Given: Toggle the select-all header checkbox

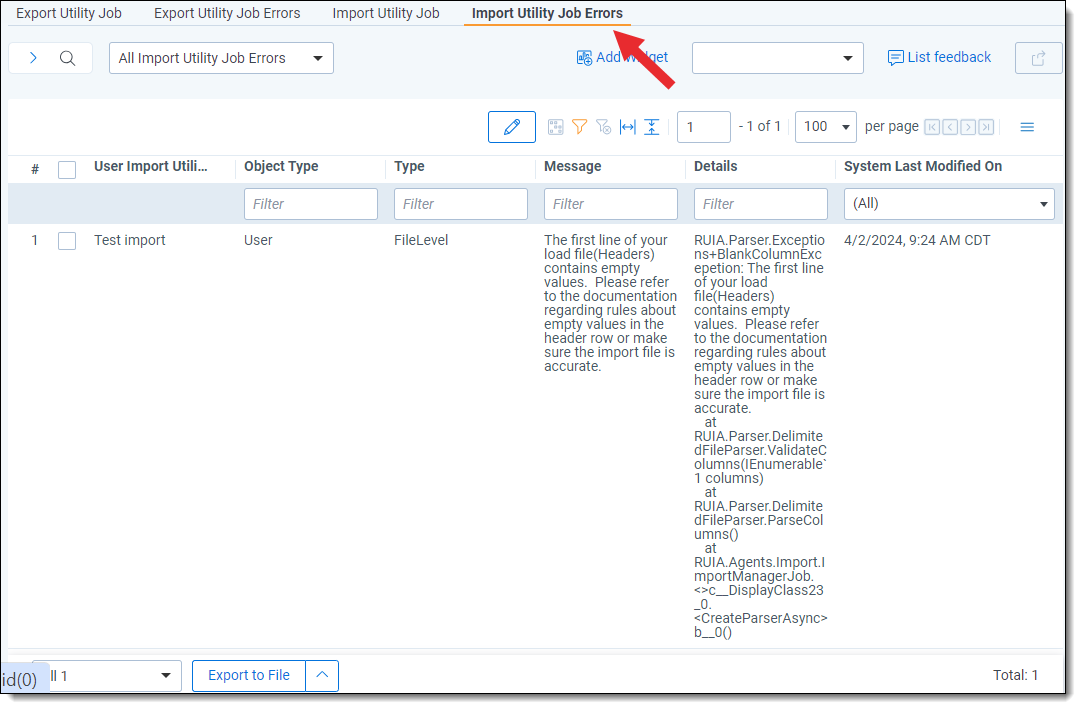Looking at the screenshot, I should pyautogui.click(x=67, y=169).
